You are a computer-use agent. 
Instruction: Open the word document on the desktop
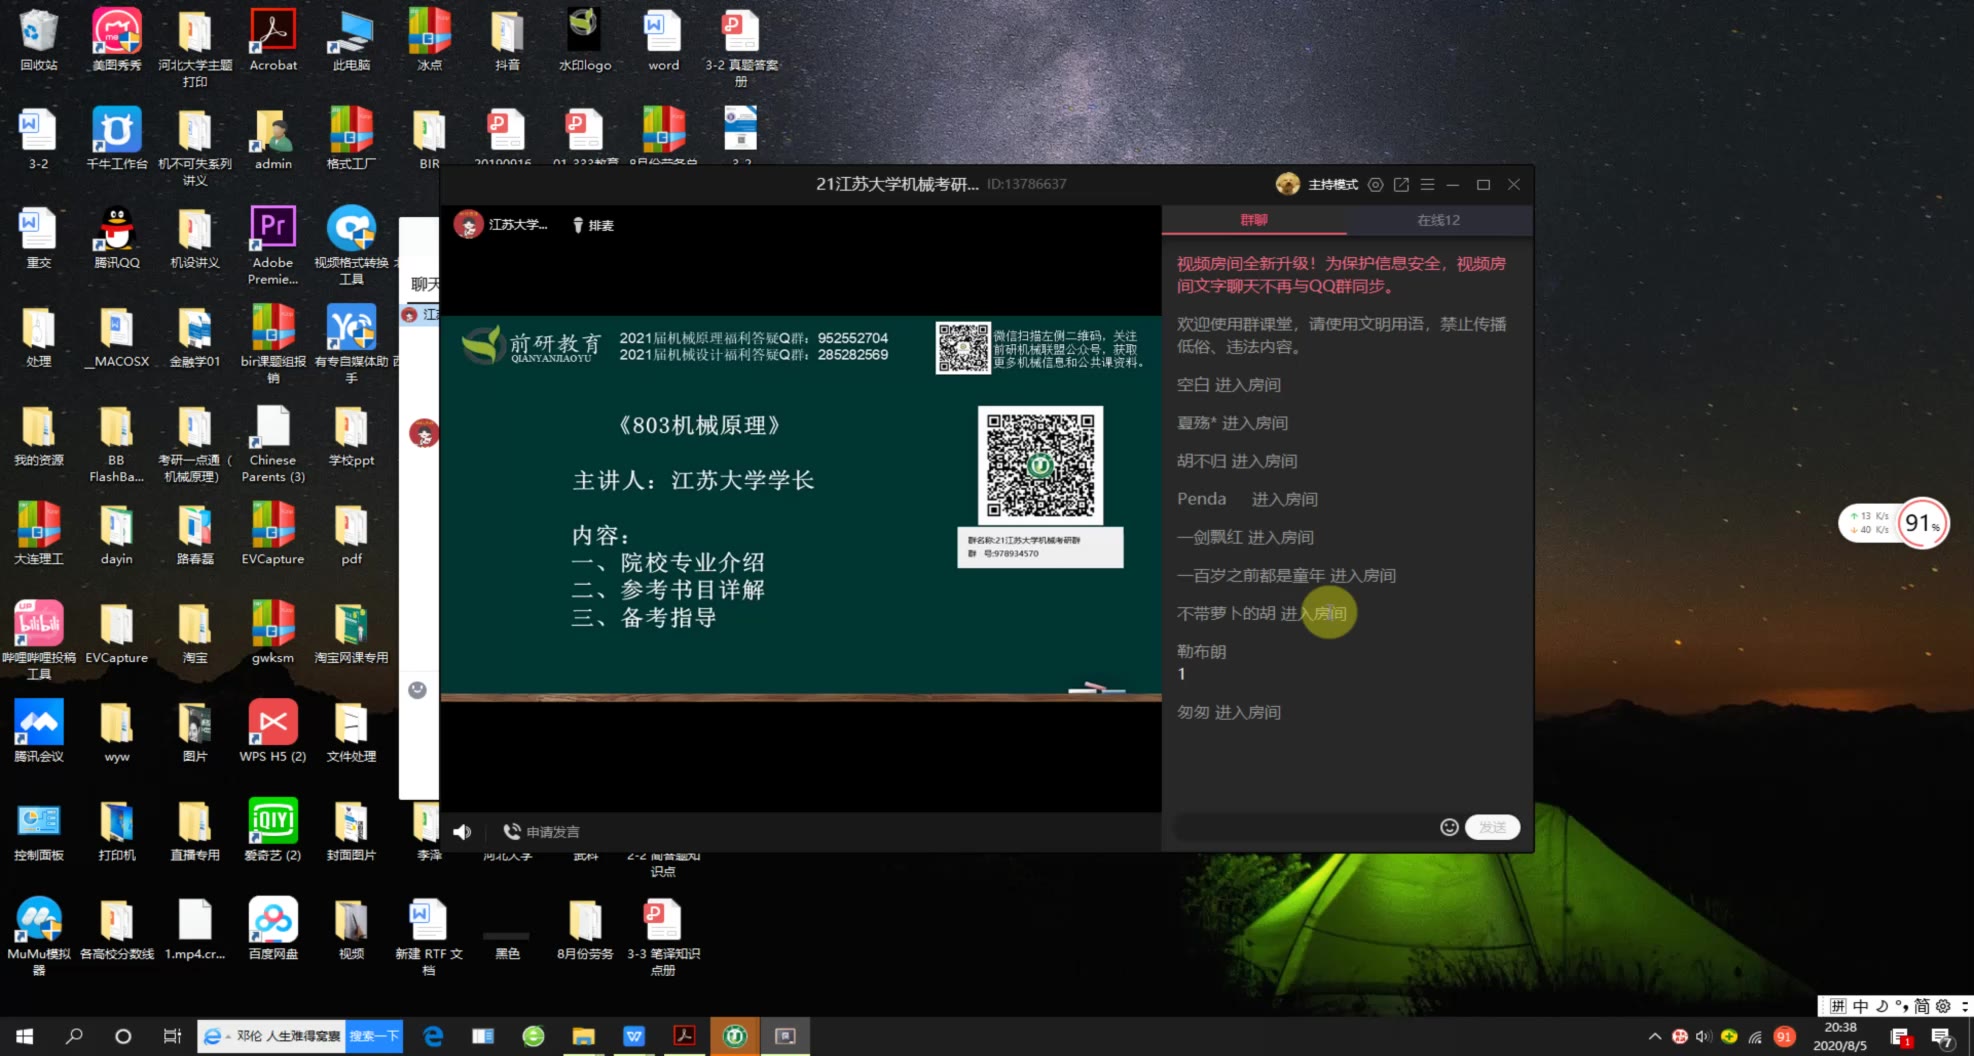tap(663, 40)
